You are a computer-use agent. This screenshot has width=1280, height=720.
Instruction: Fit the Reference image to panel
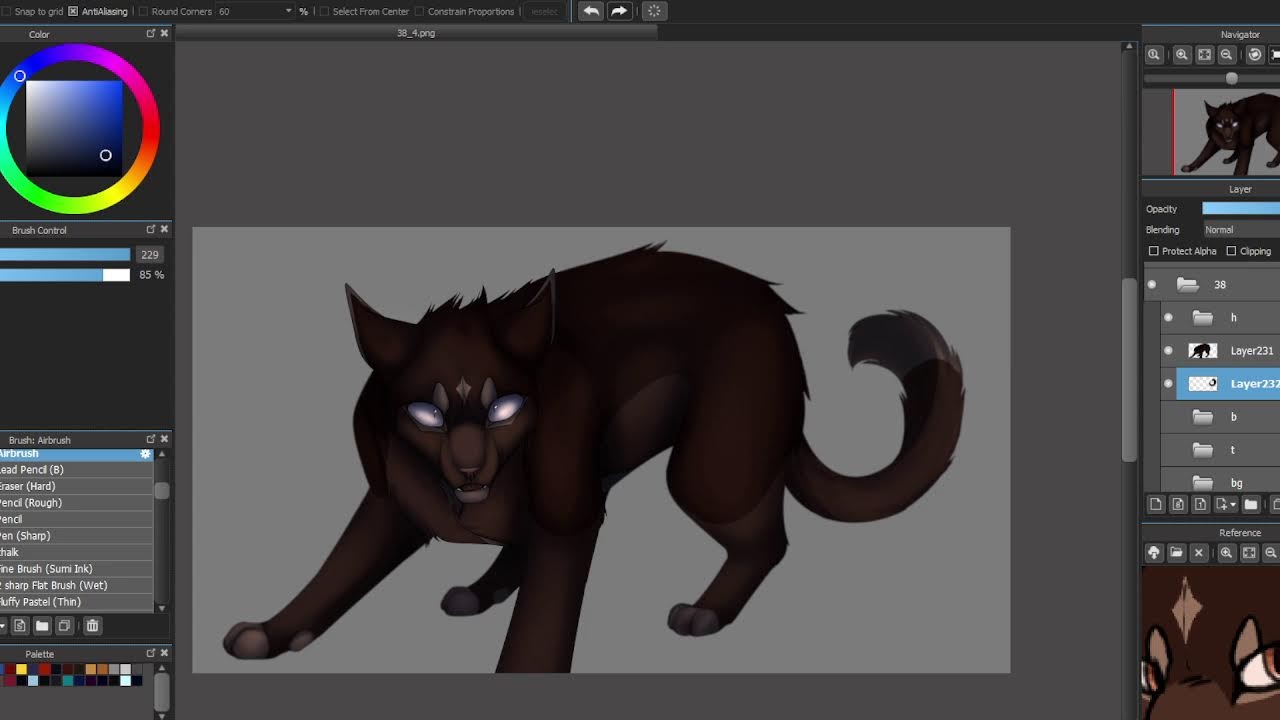pyautogui.click(x=1249, y=553)
